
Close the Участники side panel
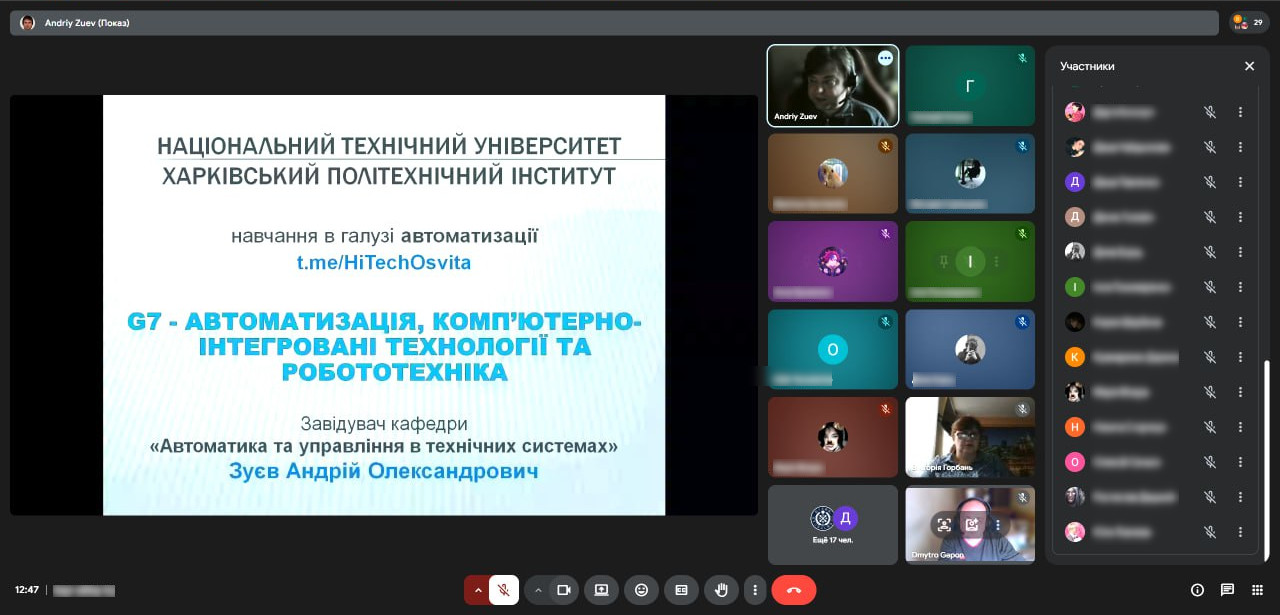point(1249,66)
